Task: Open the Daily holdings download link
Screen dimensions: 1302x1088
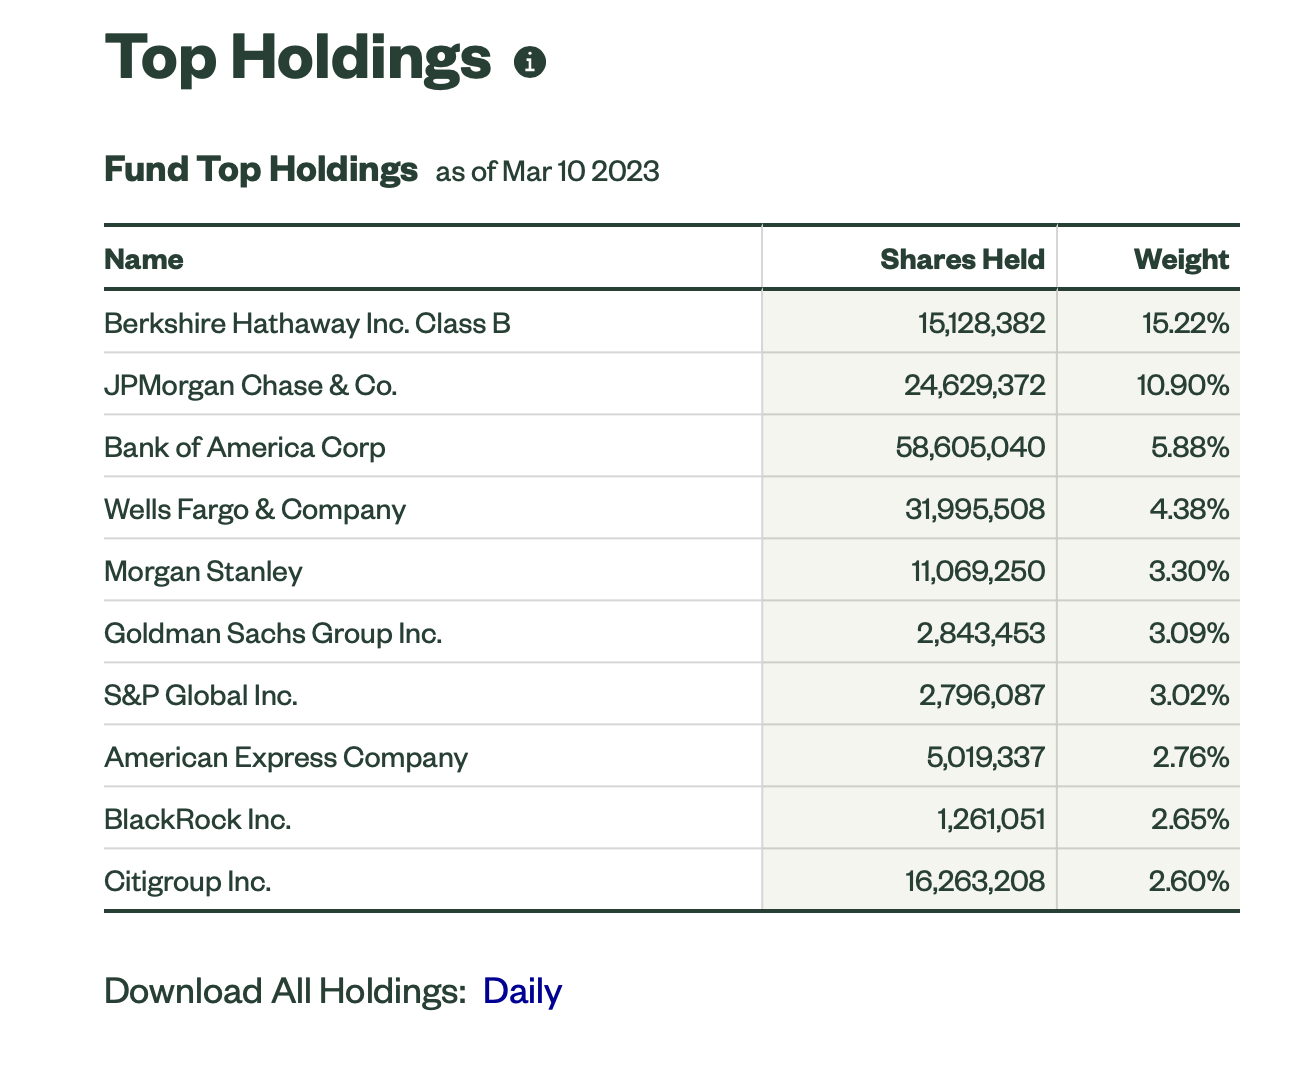Action: pos(522,991)
